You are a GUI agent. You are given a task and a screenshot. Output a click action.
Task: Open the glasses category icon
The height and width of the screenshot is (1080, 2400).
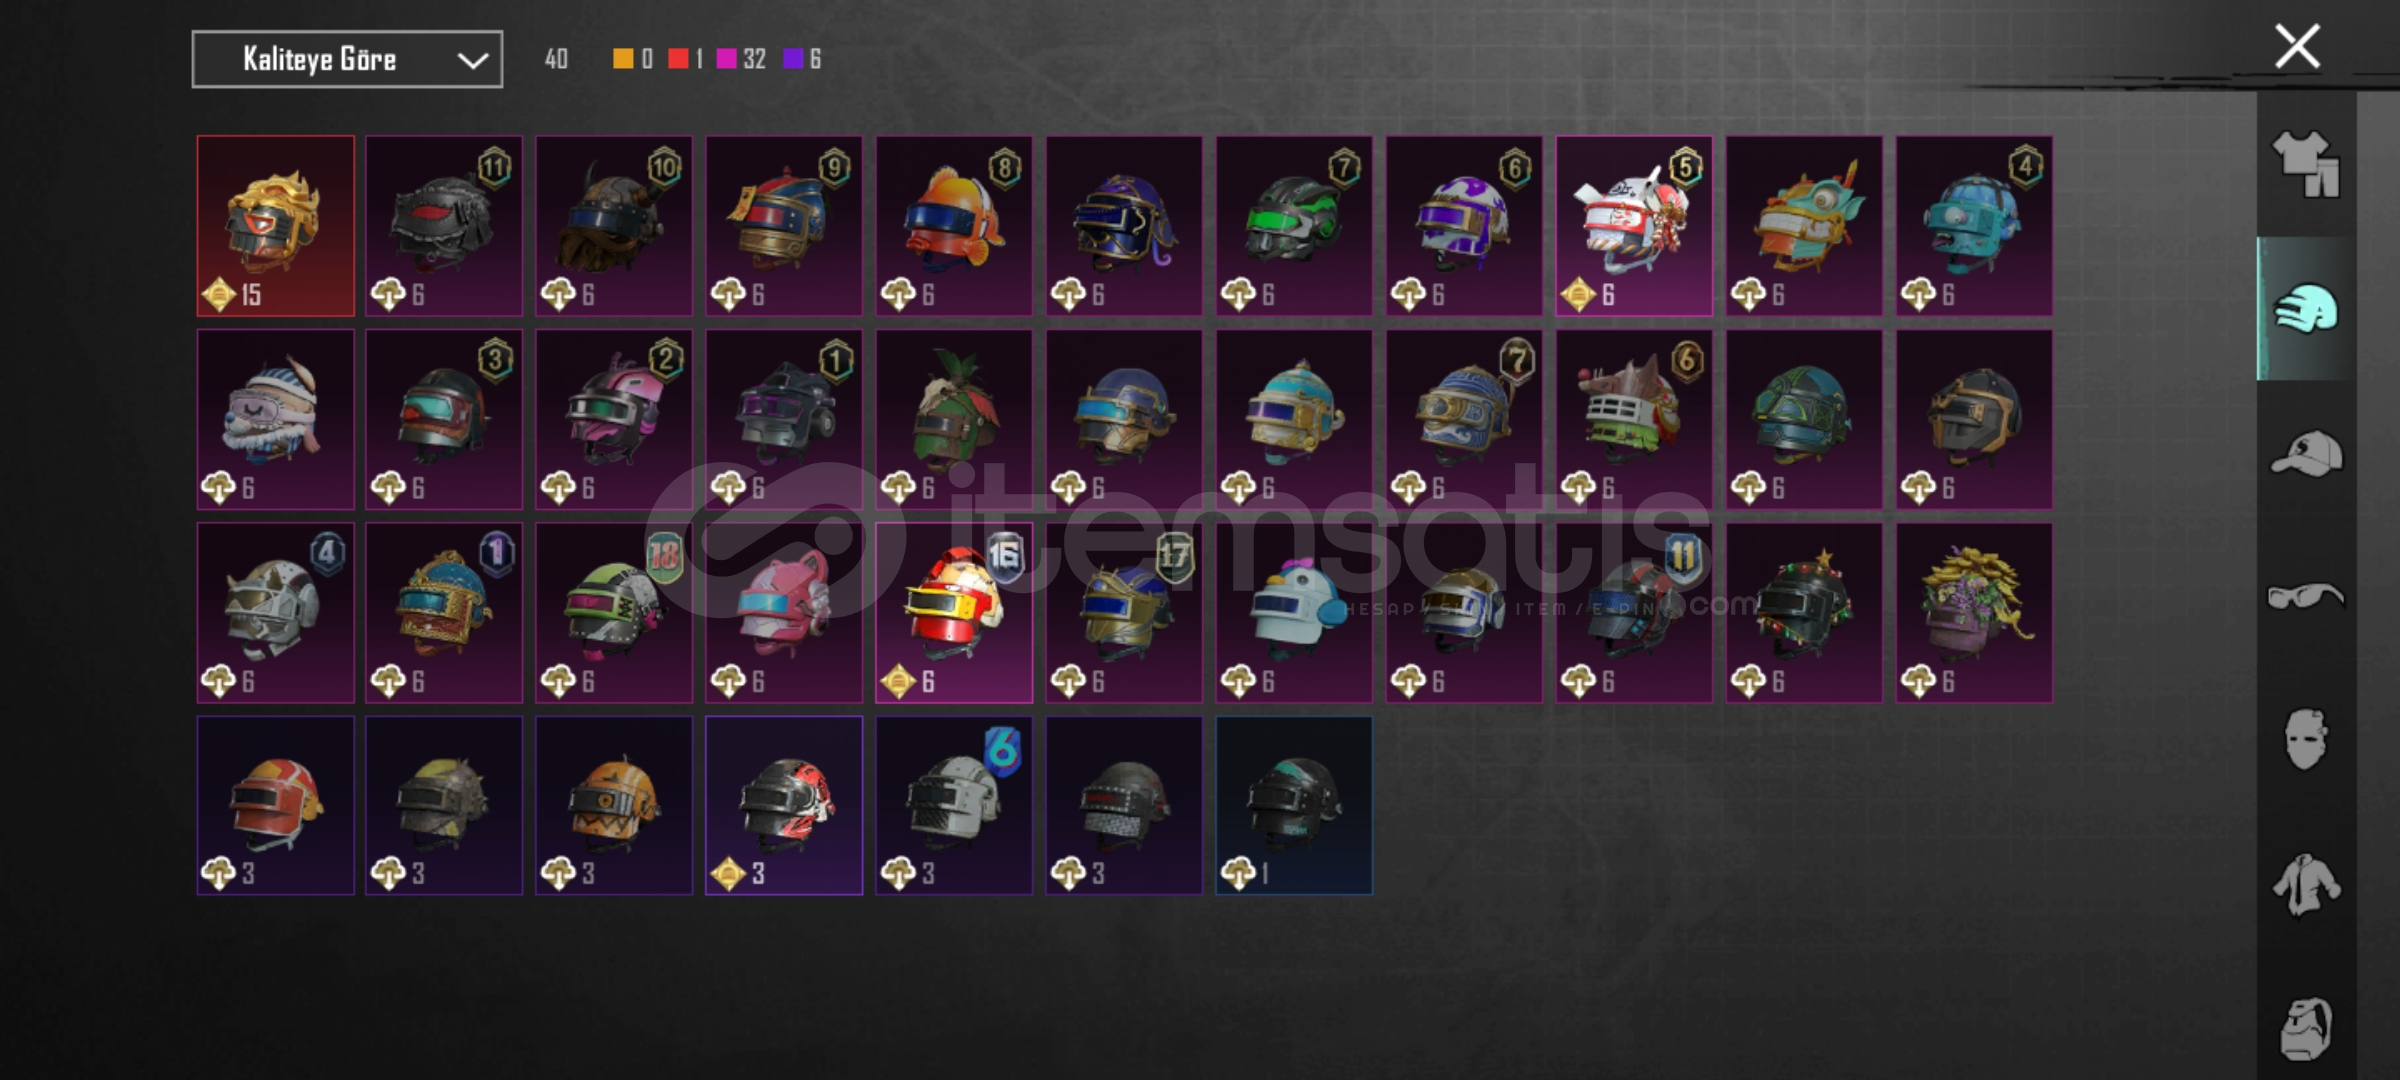tap(2306, 596)
